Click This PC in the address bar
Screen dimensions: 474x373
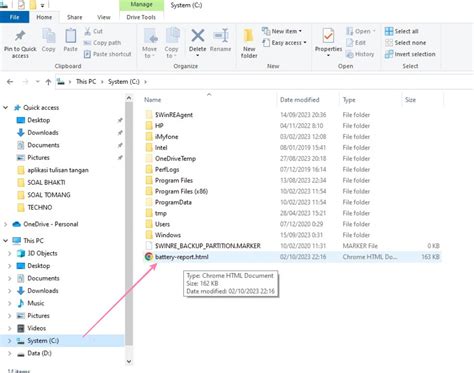86,82
